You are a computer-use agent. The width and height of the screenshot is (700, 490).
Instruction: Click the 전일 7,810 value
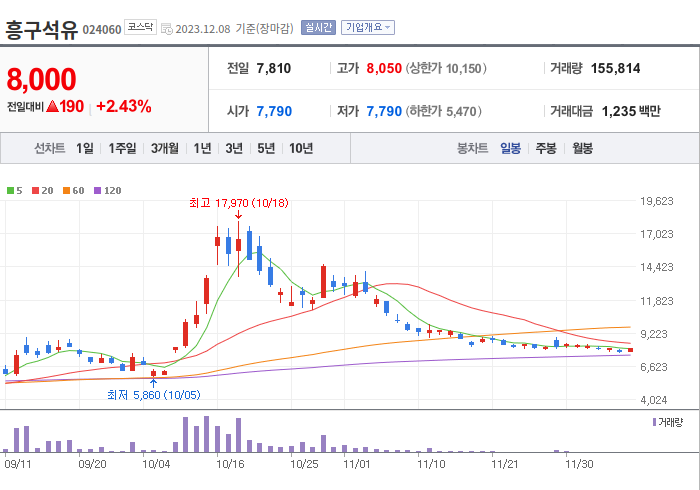coord(273,68)
